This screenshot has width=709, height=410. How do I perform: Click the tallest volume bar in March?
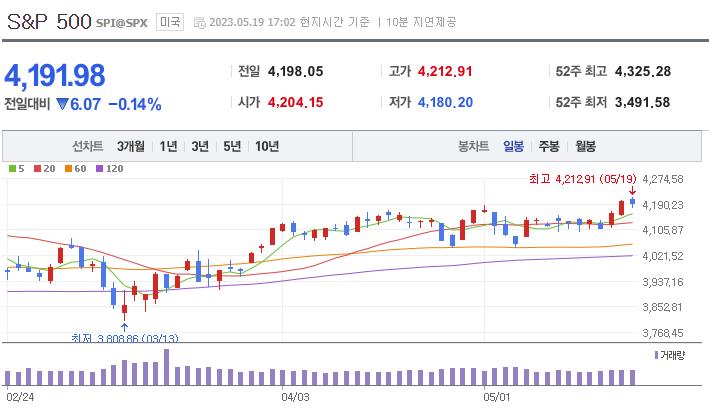(x=166, y=367)
